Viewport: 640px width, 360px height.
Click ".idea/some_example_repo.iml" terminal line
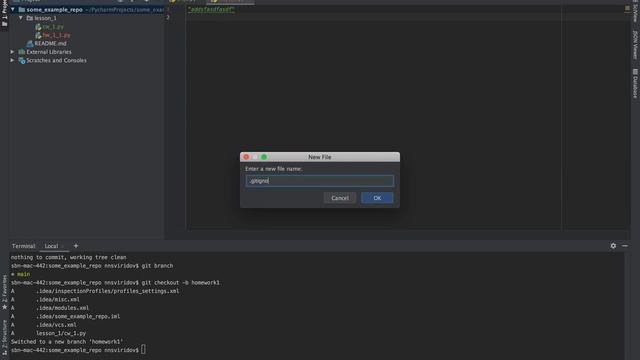[x=78, y=316]
